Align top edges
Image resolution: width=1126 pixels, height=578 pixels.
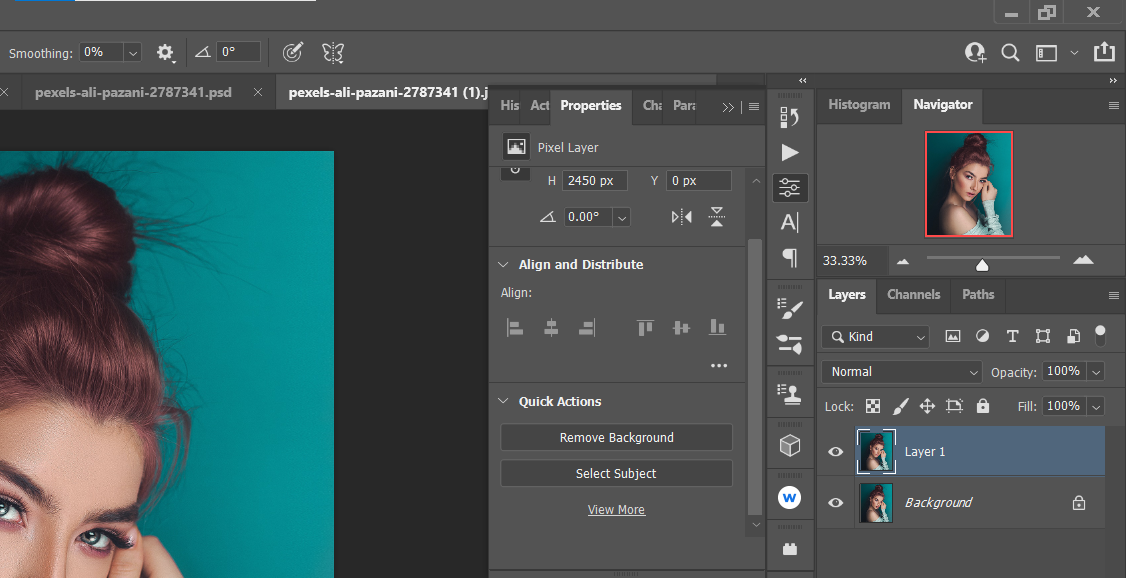tap(645, 328)
